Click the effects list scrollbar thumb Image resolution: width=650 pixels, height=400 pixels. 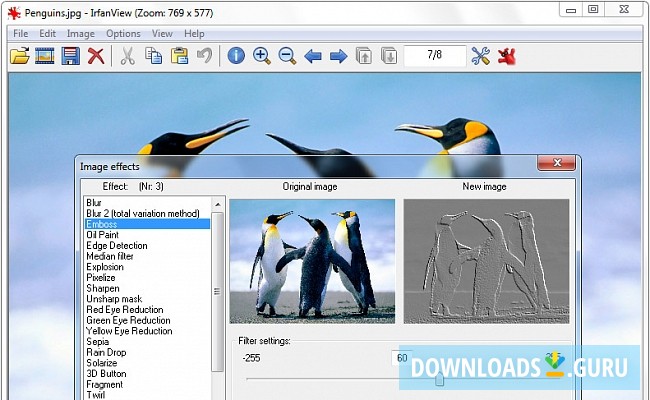[x=218, y=292]
